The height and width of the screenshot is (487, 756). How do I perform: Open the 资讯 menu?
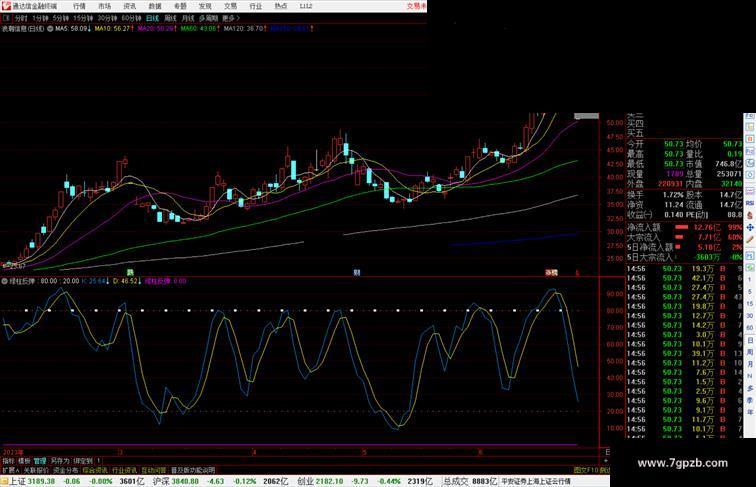[x=129, y=6]
